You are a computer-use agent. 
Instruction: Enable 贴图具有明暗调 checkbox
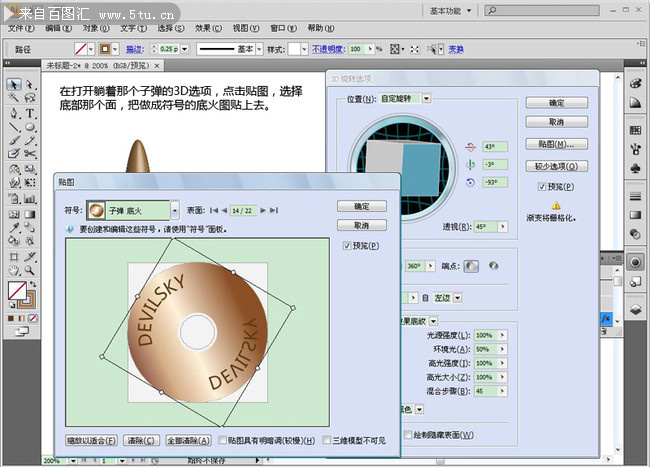[221, 440]
